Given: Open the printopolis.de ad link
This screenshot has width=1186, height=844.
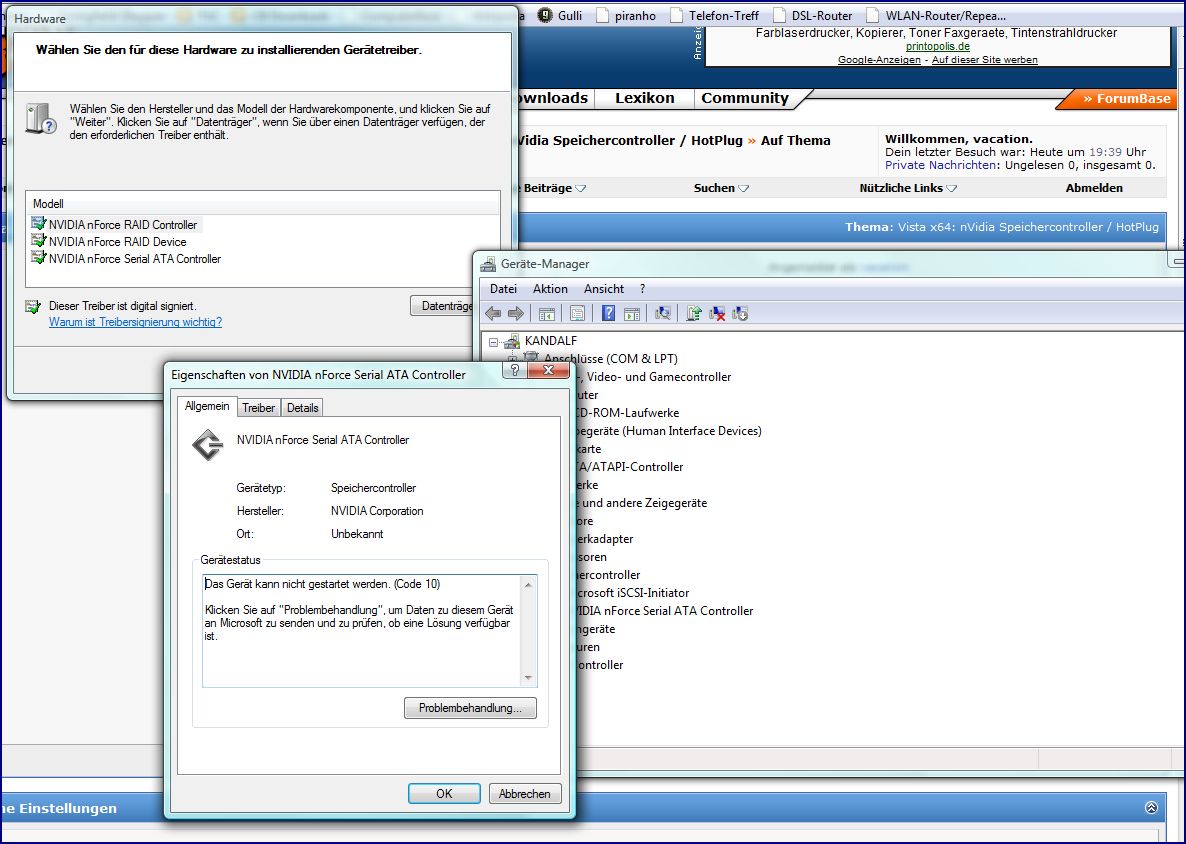Looking at the screenshot, I should click(937, 46).
